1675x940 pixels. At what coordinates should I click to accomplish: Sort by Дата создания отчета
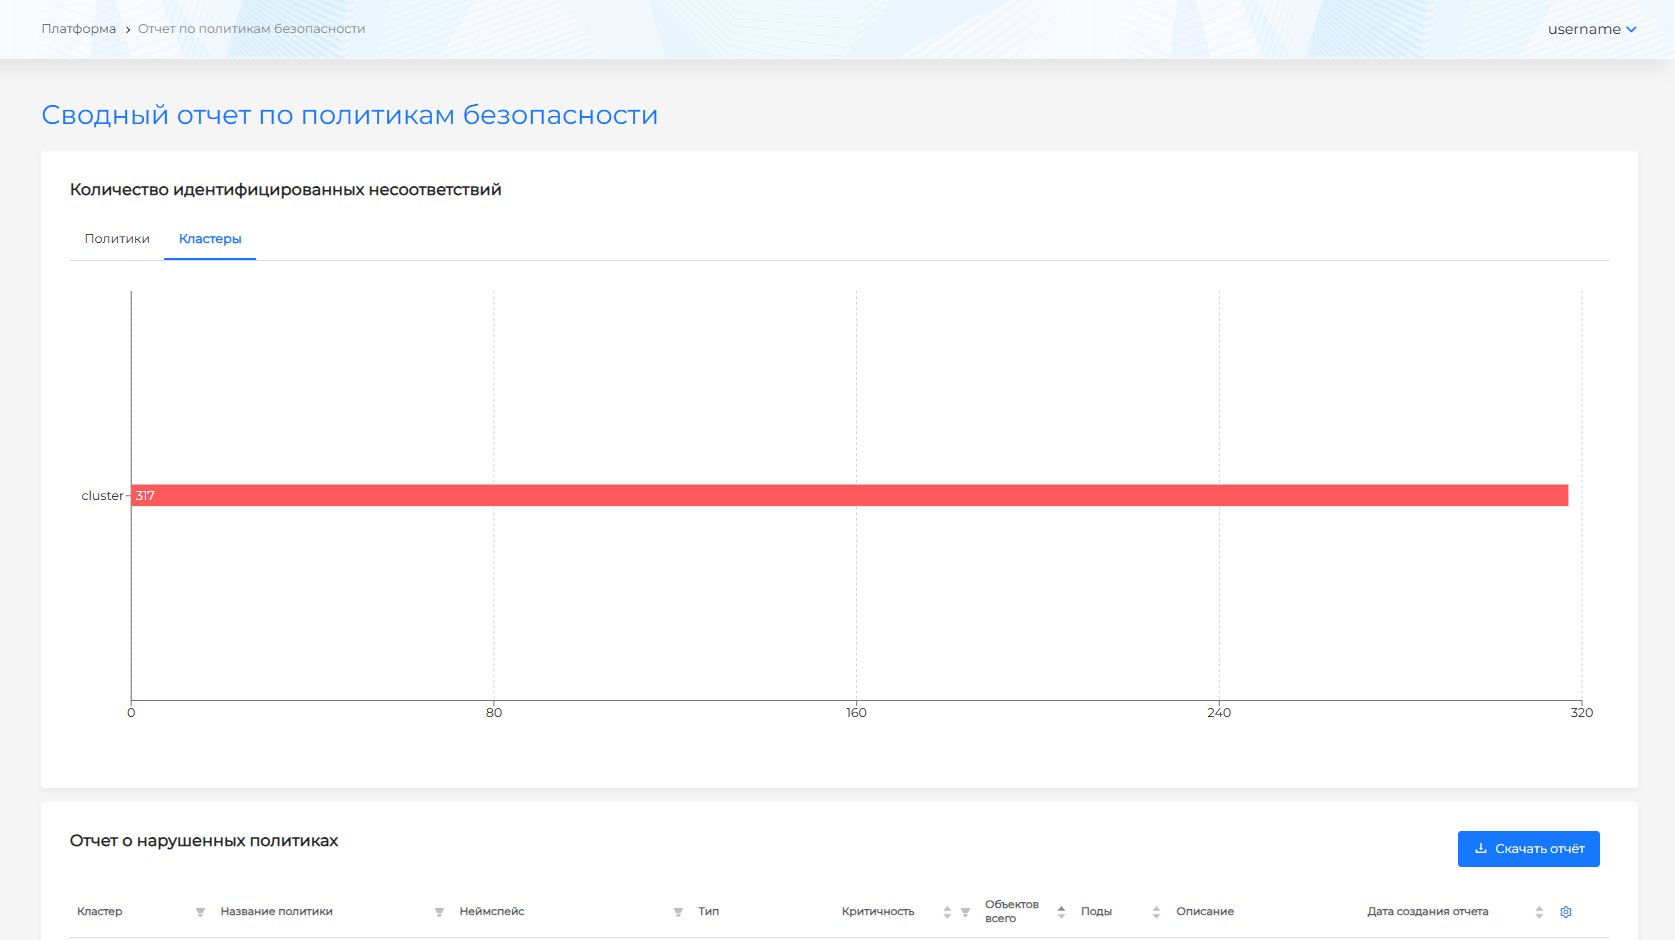1539,912
